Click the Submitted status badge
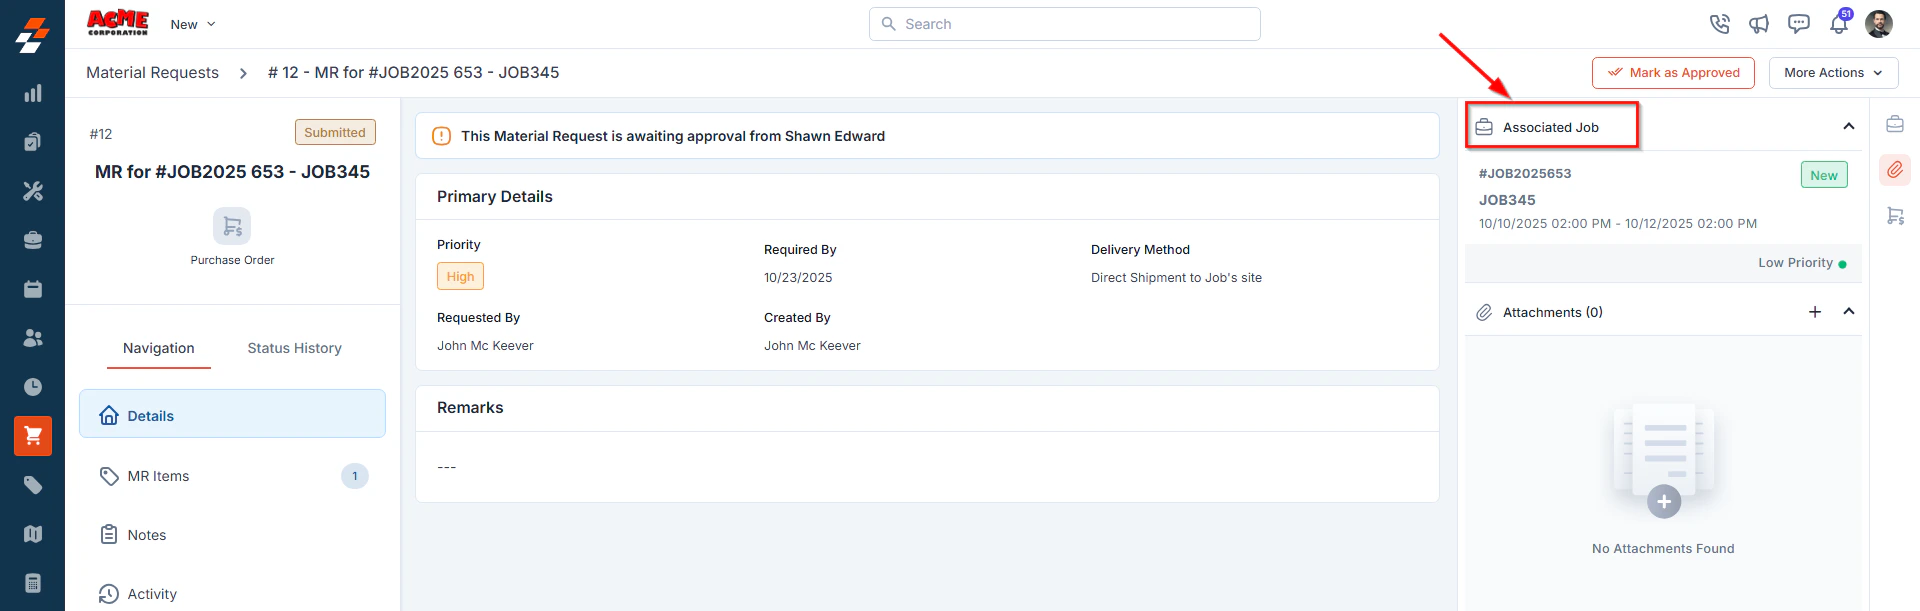Screen dimensions: 1920x611 (335, 132)
